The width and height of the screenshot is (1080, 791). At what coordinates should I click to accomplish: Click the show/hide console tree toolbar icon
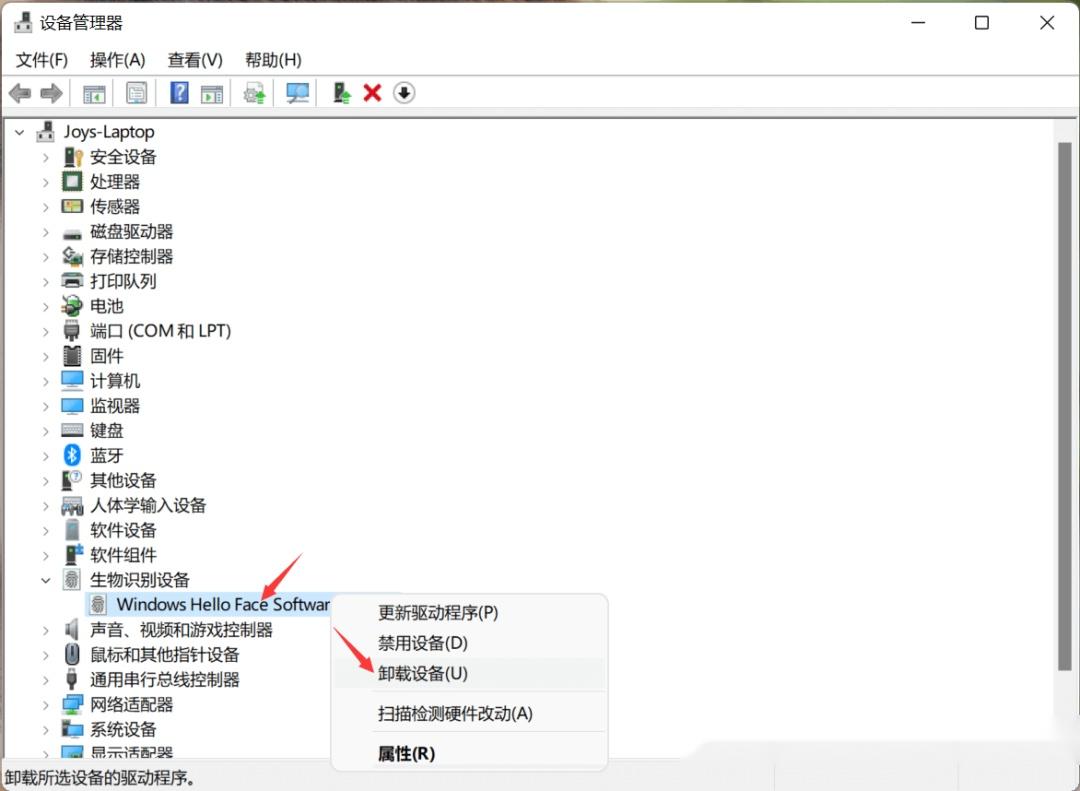click(x=93, y=93)
